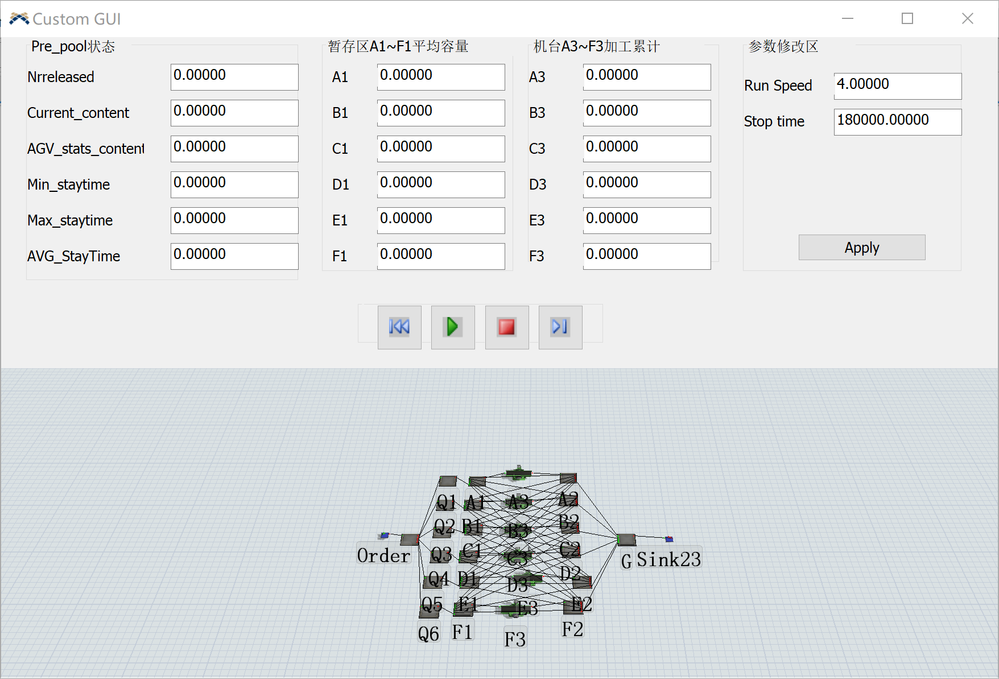The width and height of the screenshot is (999, 679).
Task: Minimize the Custom GUI window
Action: (847, 18)
